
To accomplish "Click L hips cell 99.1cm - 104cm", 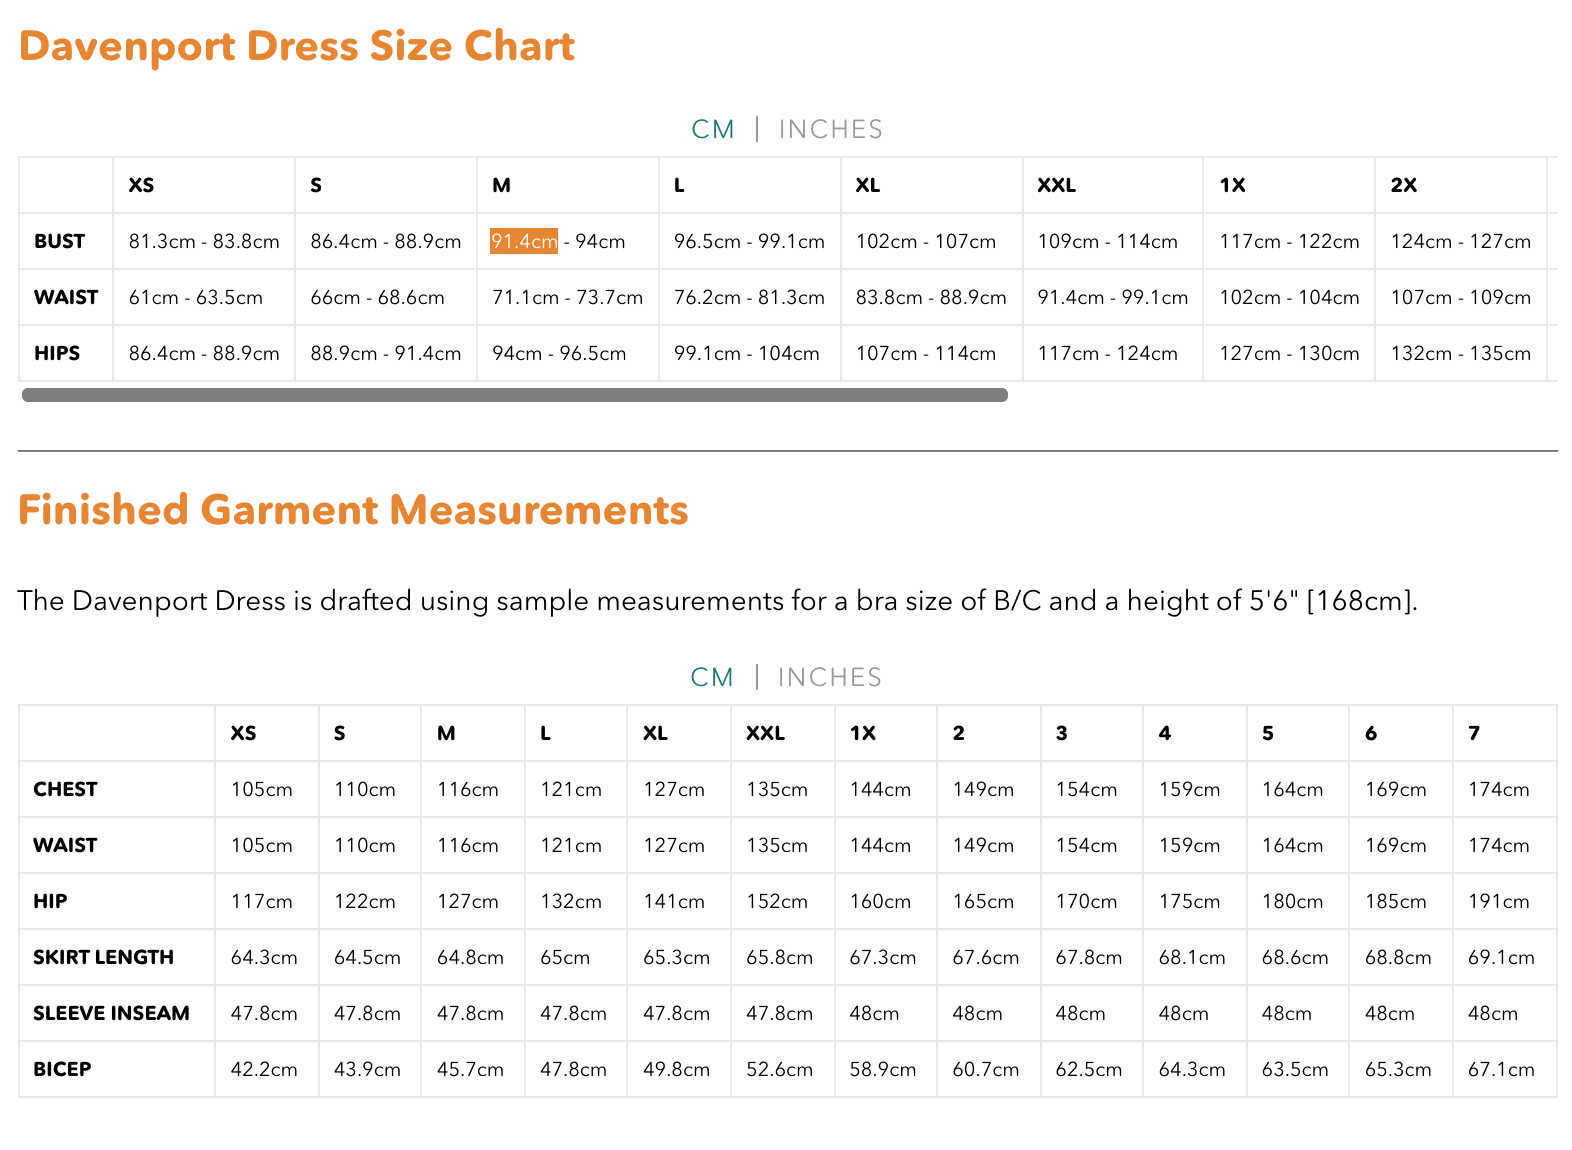I will coord(750,353).
